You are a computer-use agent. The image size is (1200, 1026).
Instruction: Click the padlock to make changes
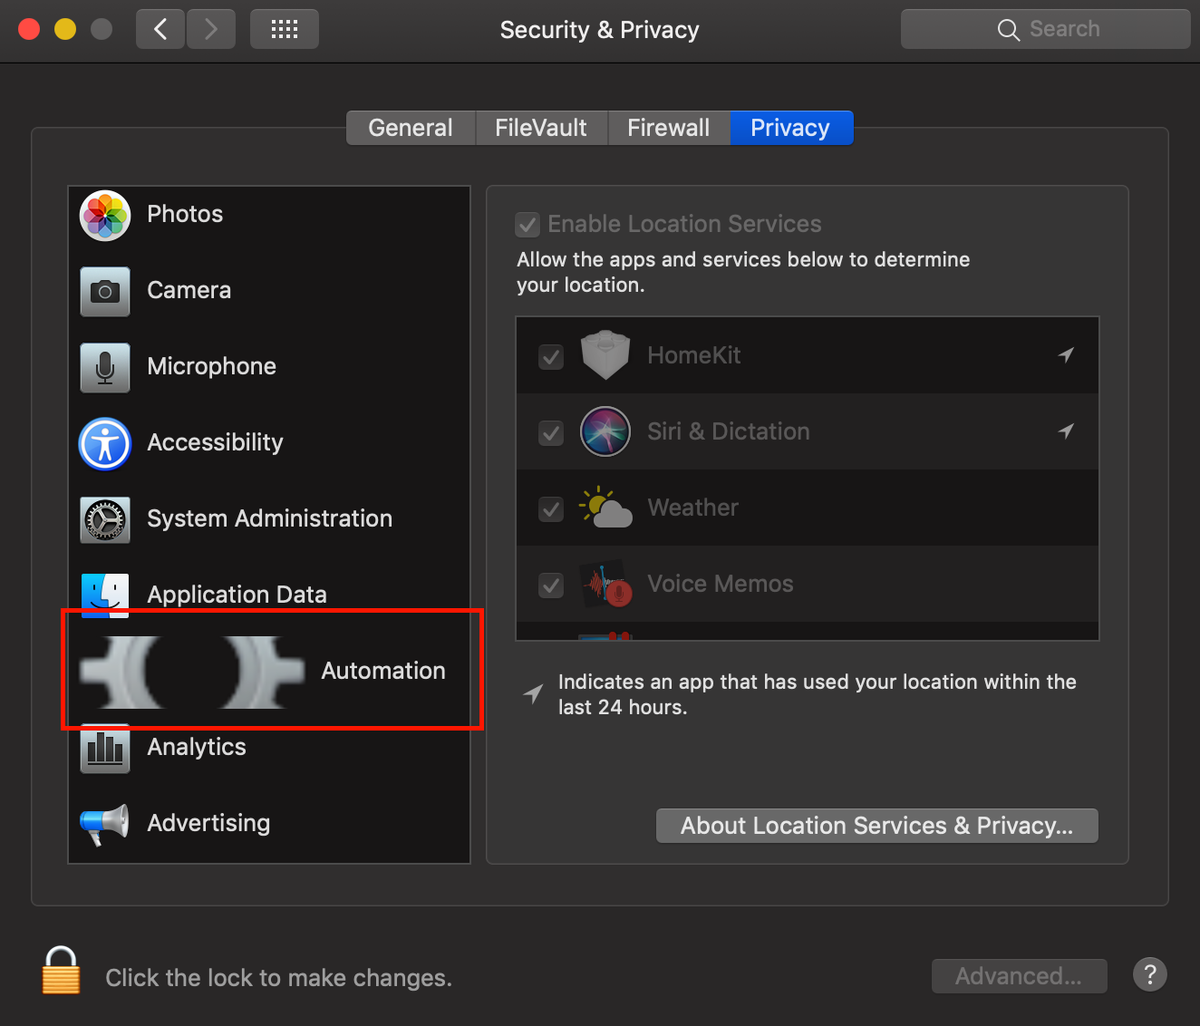[x=61, y=970]
